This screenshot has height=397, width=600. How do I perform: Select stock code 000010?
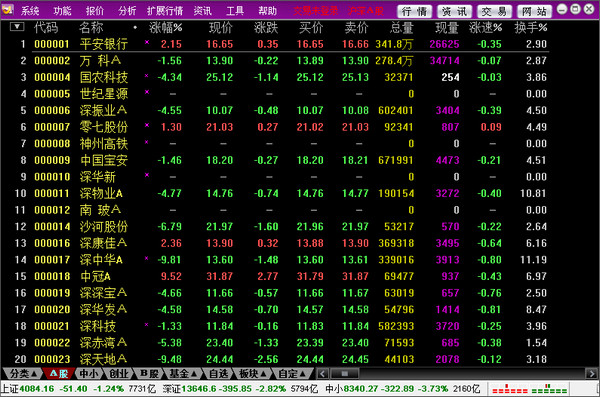[52, 177]
